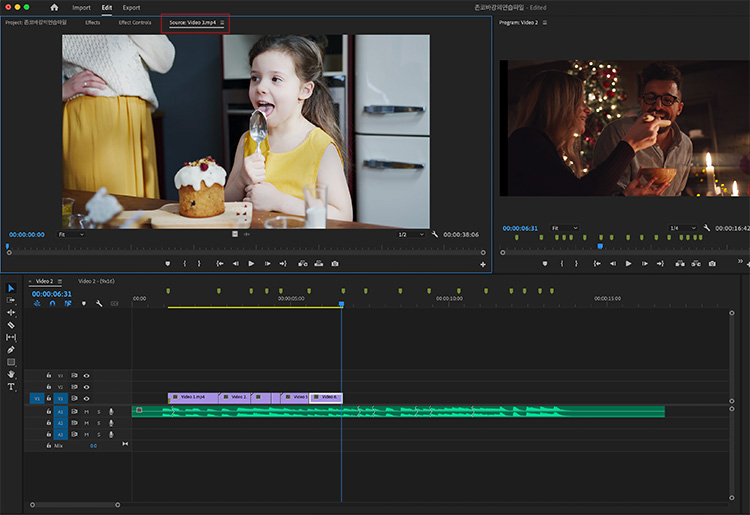Choose the Pen tool
Screen dimensions: 750x515
click(x=11, y=350)
